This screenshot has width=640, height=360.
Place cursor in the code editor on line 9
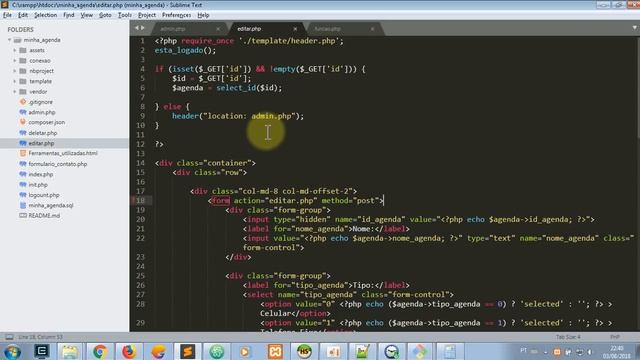(238, 116)
